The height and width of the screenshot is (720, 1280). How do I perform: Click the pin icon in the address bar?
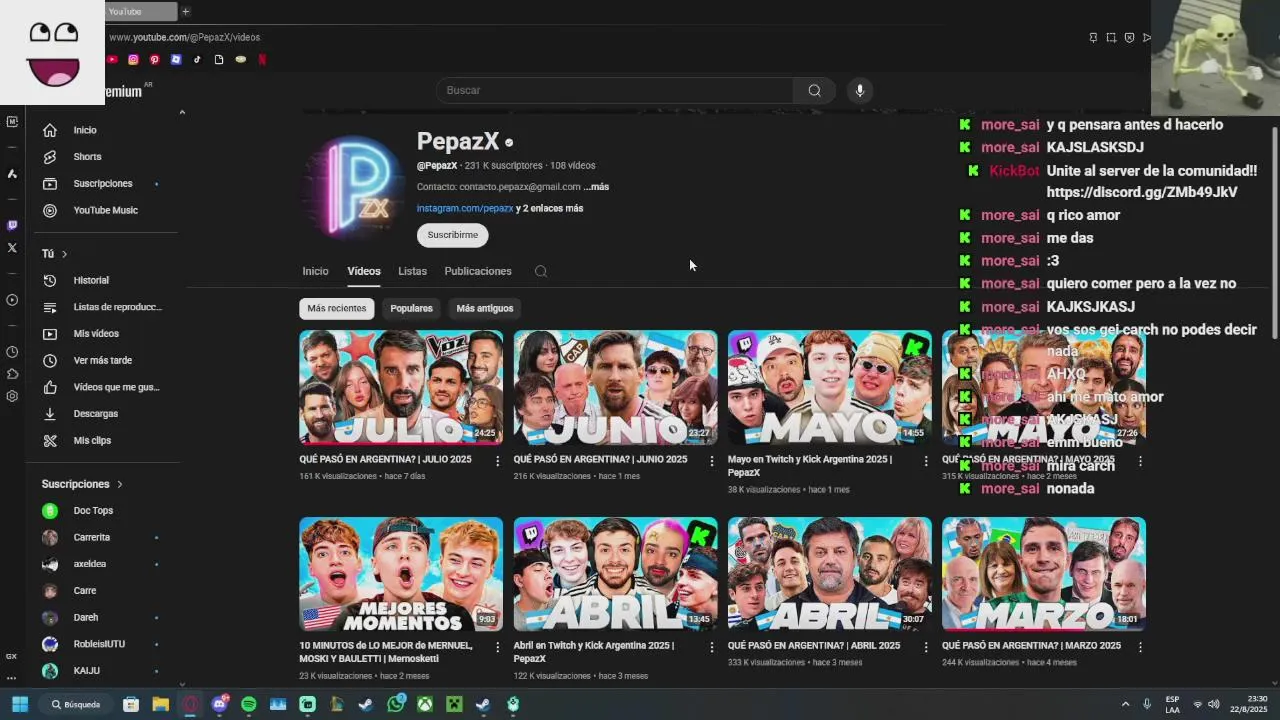pos(1093,37)
